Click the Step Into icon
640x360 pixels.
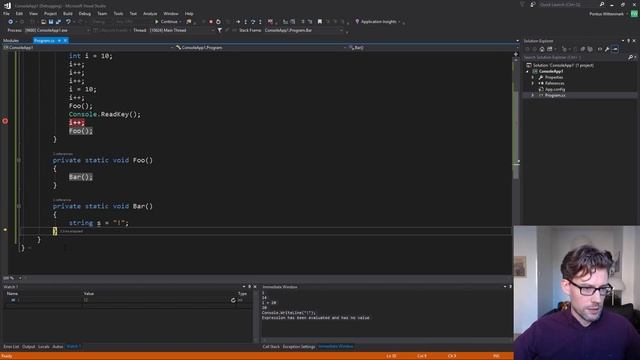point(245,22)
